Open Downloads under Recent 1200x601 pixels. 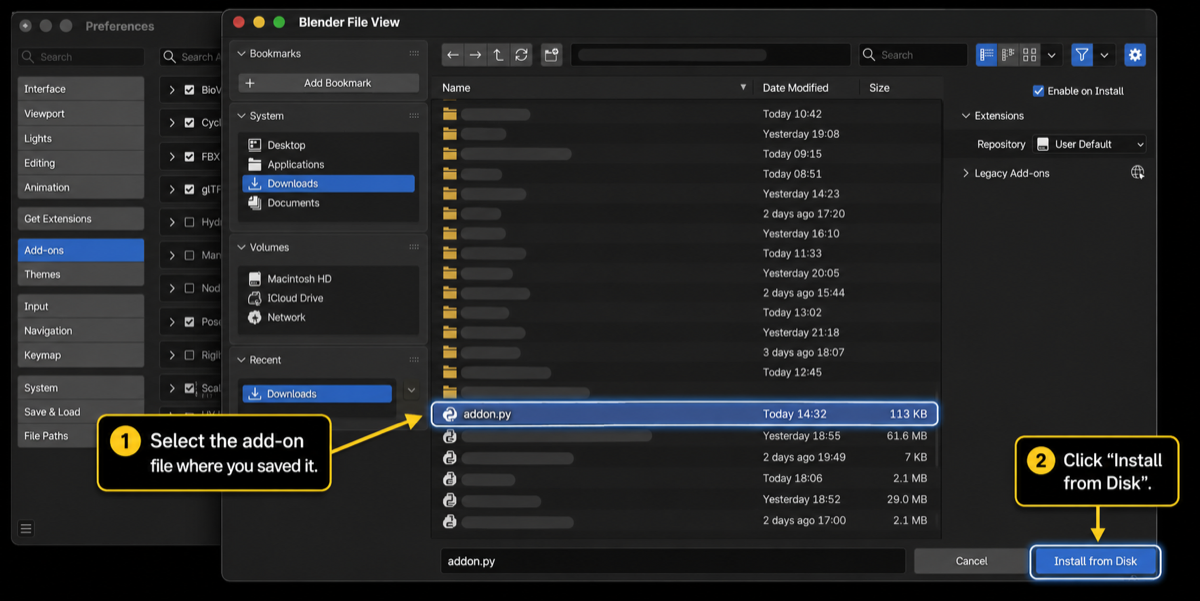click(x=317, y=394)
